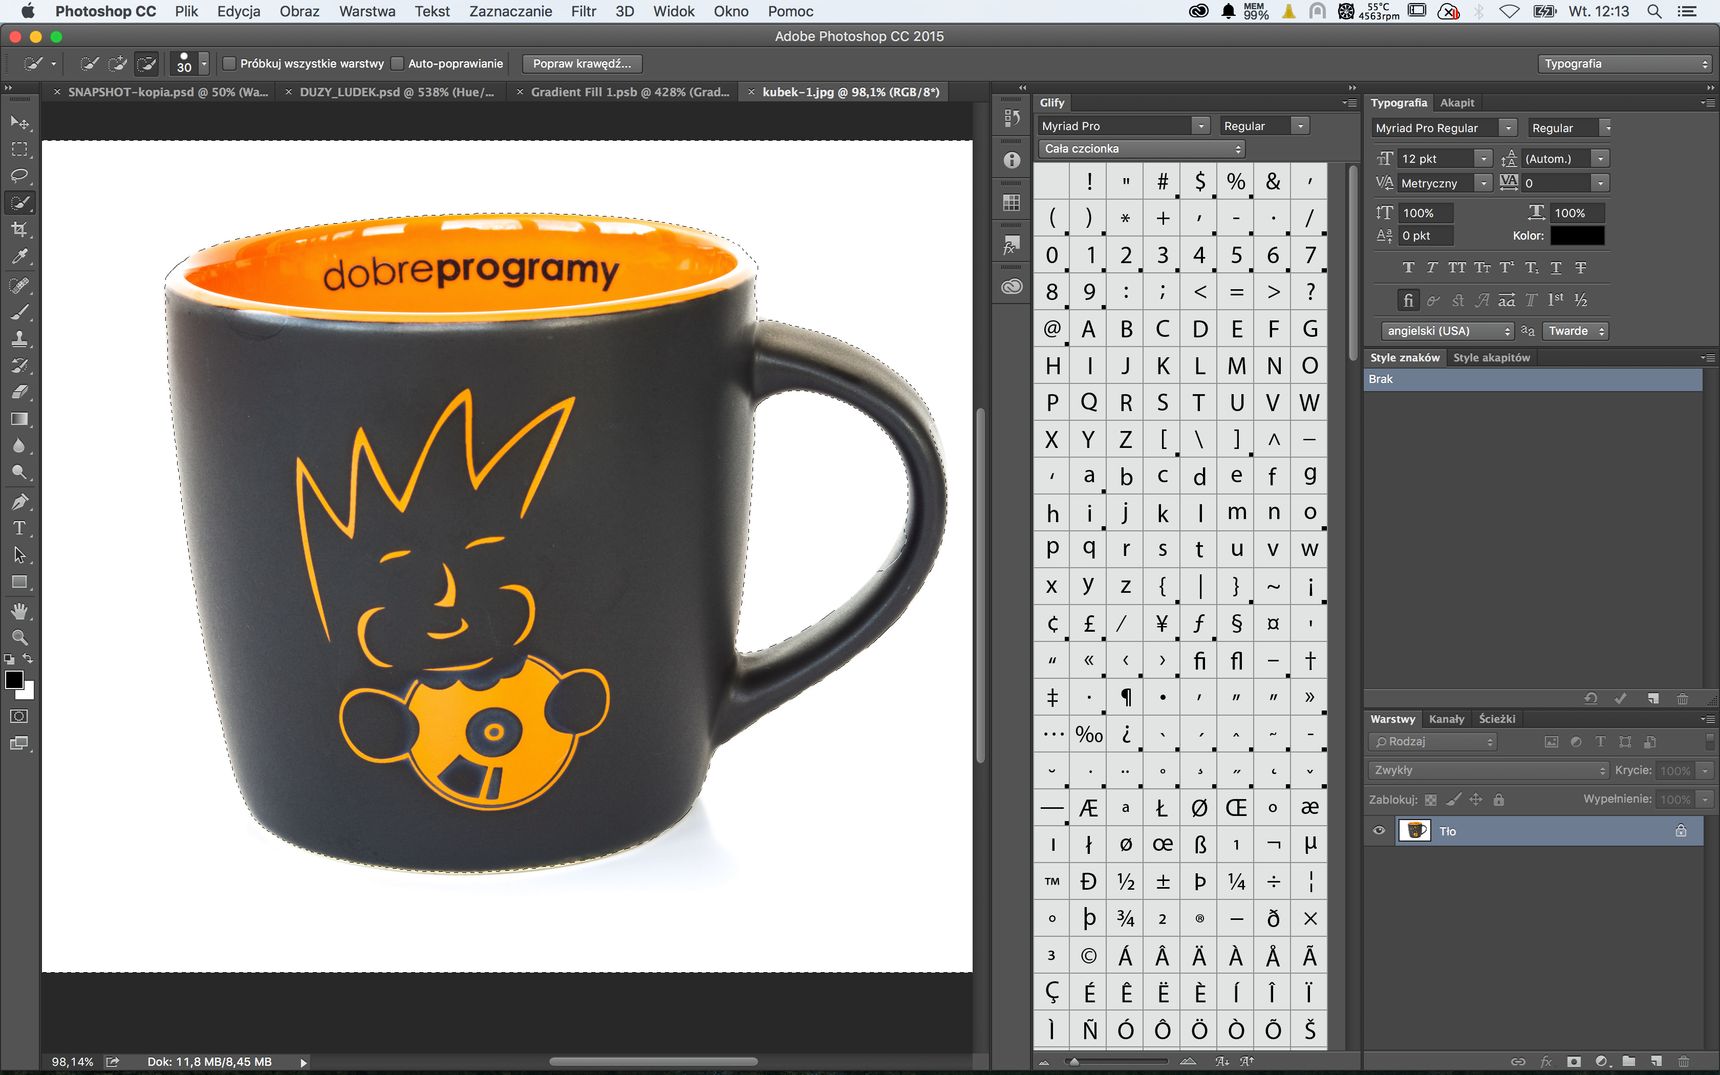Select the Path Selection tool
Screen dimensions: 1720x1075
[x=19, y=555]
